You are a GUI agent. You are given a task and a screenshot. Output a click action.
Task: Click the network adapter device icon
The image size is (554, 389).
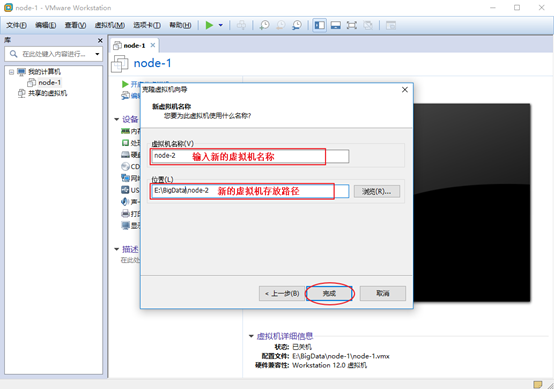coord(125,178)
